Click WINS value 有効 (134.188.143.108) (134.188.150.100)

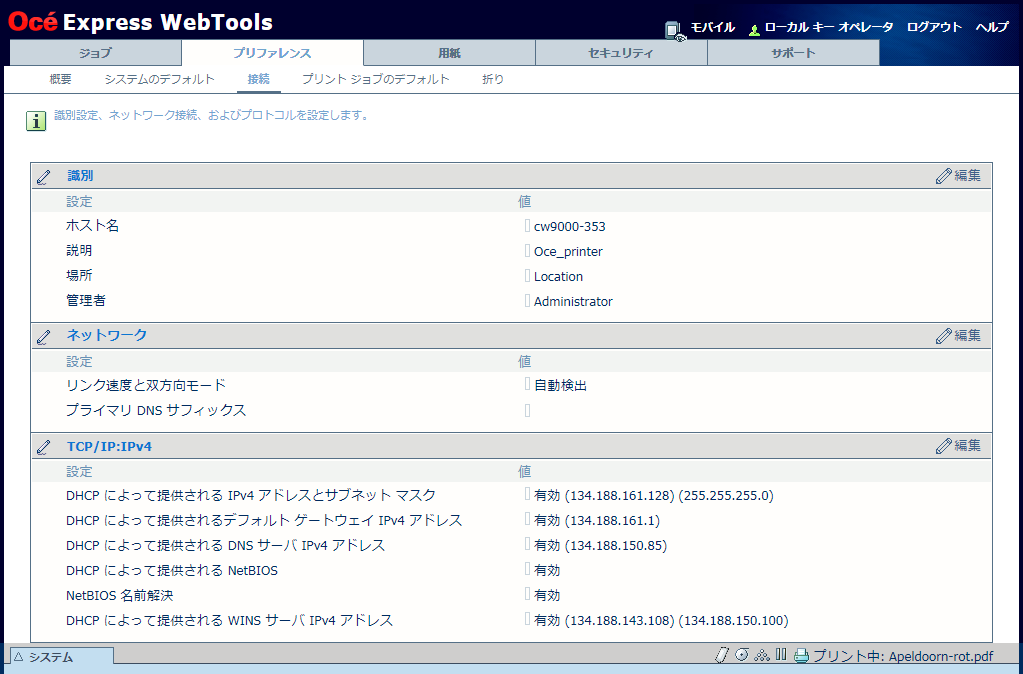(x=661, y=620)
